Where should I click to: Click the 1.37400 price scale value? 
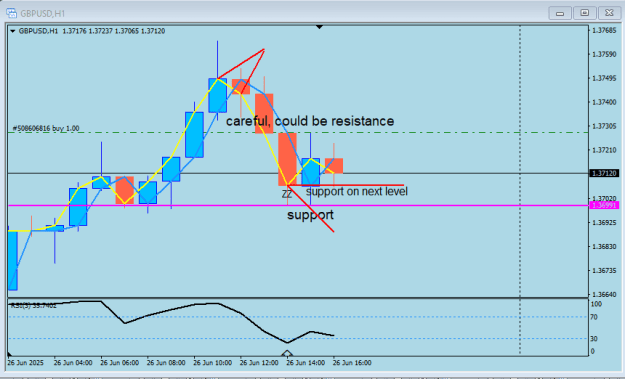click(x=604, y=102)
